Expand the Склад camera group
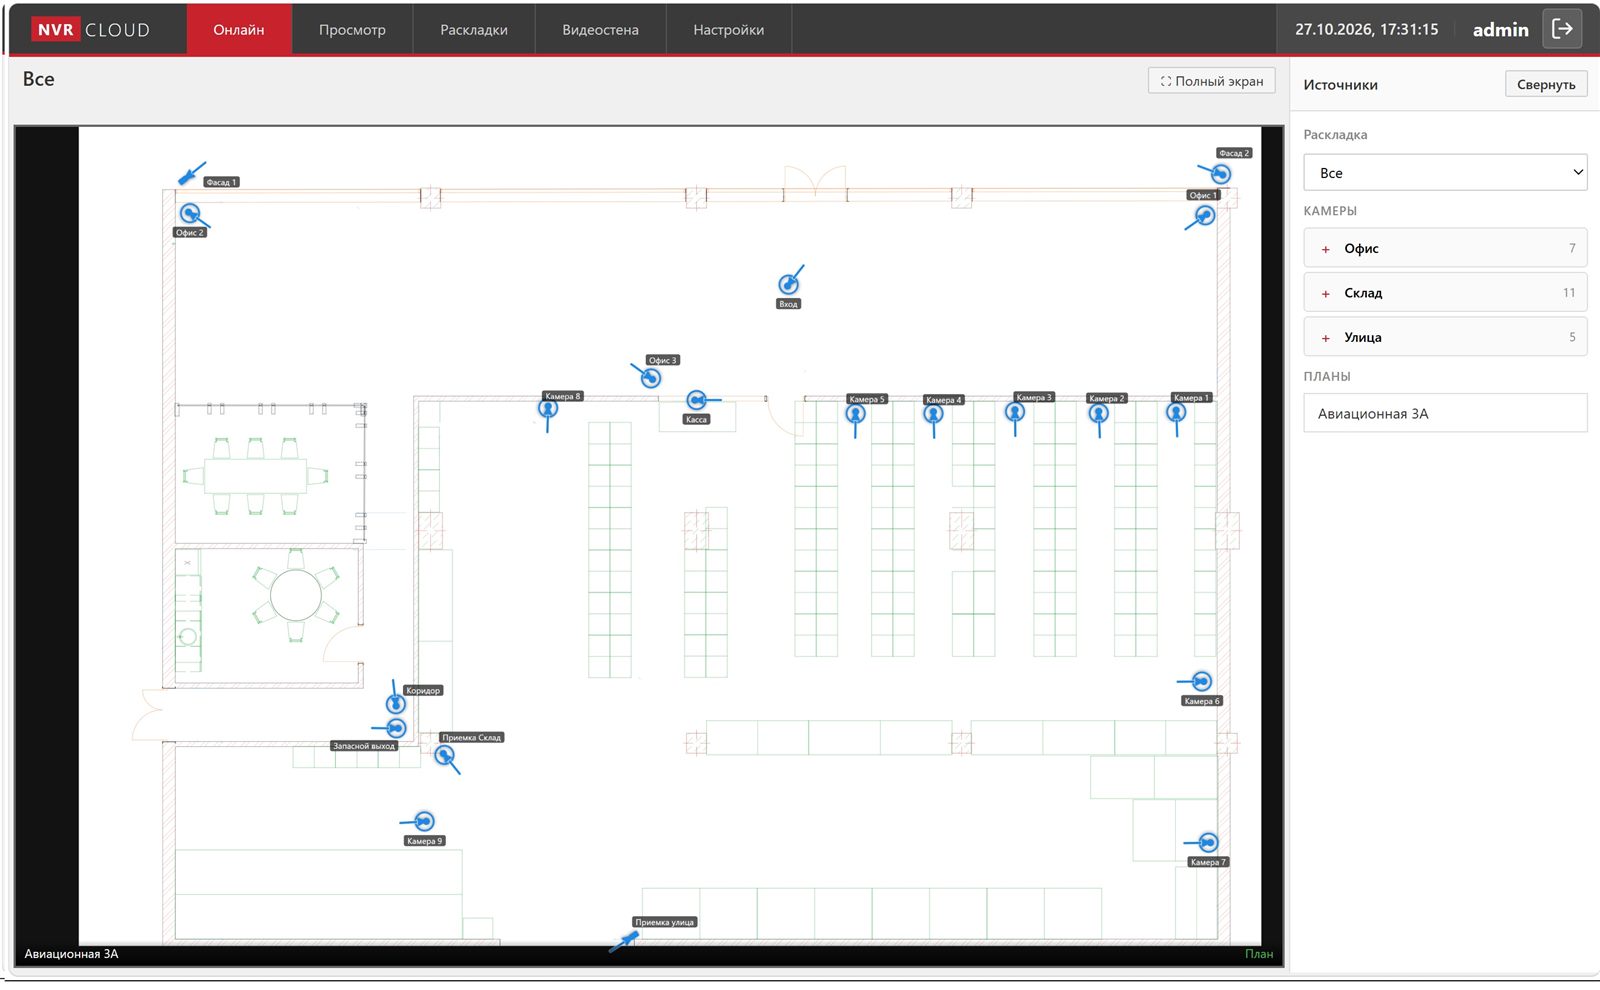This screenshot has width=1600, height=990. coord(1445,293)
